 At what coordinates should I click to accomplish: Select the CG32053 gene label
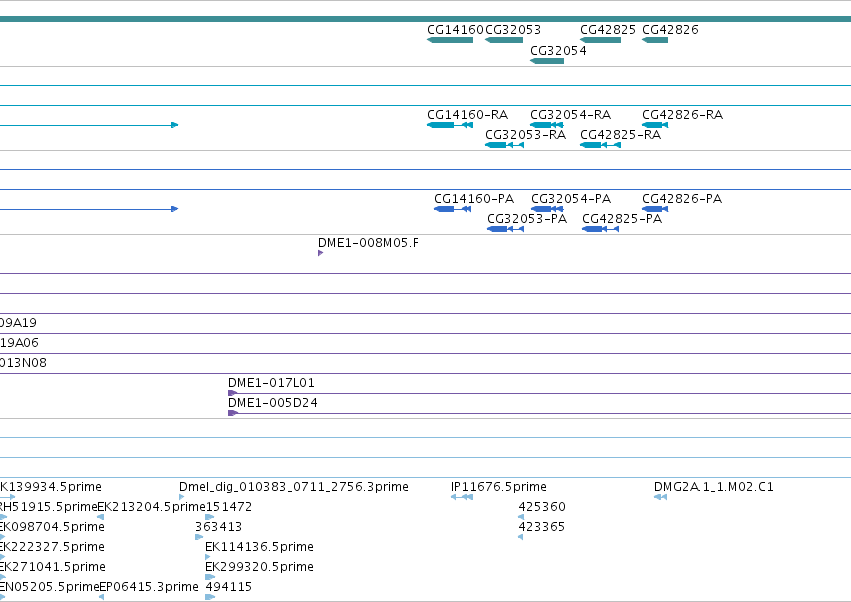(513, 30)
